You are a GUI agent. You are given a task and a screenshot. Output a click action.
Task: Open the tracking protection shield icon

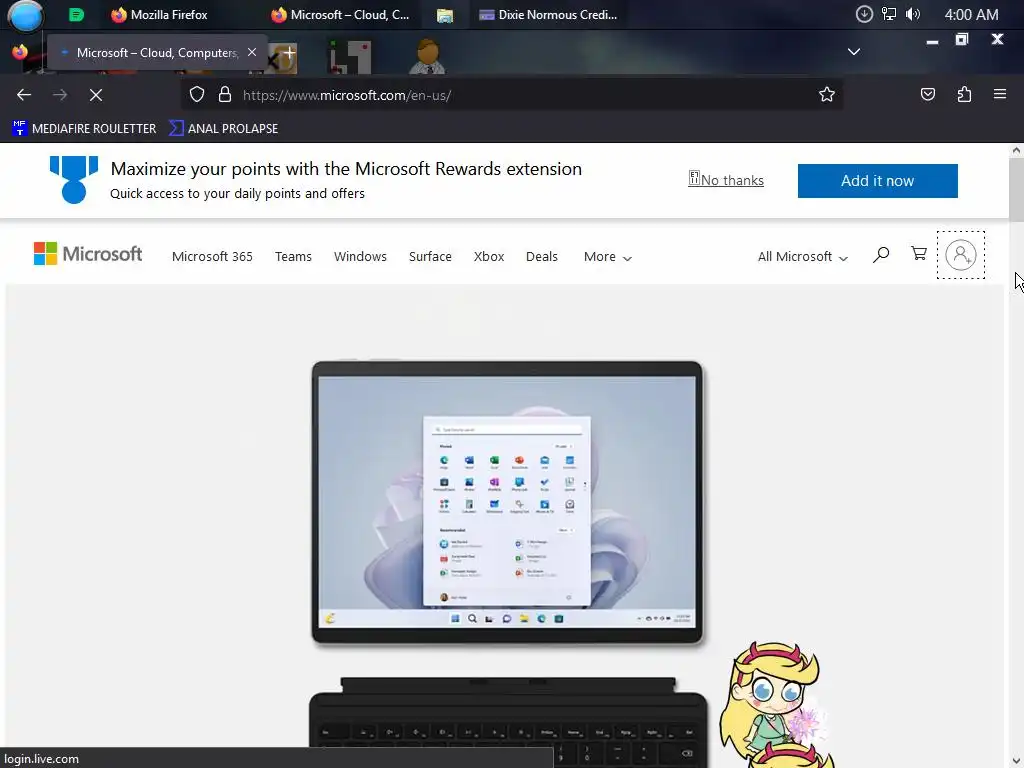197,95
